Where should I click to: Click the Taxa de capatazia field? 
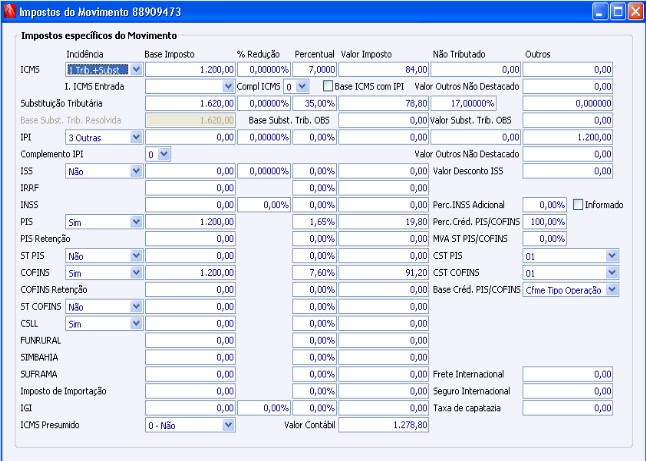point(568,408)
